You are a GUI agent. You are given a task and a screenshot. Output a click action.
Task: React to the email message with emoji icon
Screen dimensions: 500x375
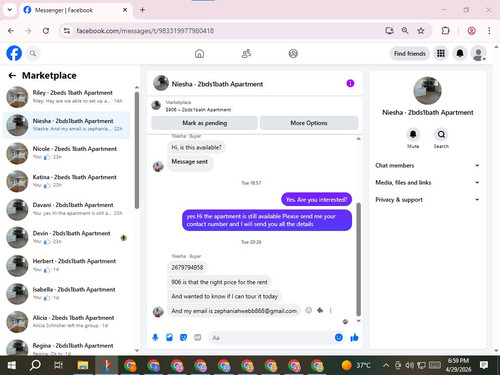[x=309, y=310]
